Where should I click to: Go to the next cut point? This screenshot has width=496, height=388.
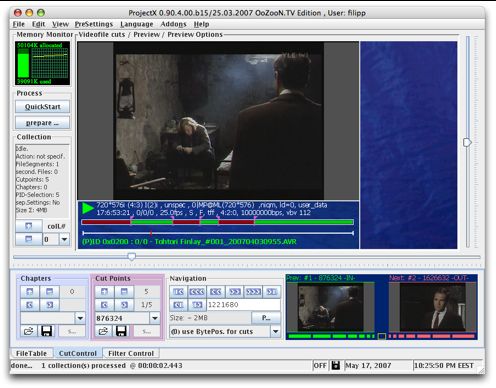(124, 305)
